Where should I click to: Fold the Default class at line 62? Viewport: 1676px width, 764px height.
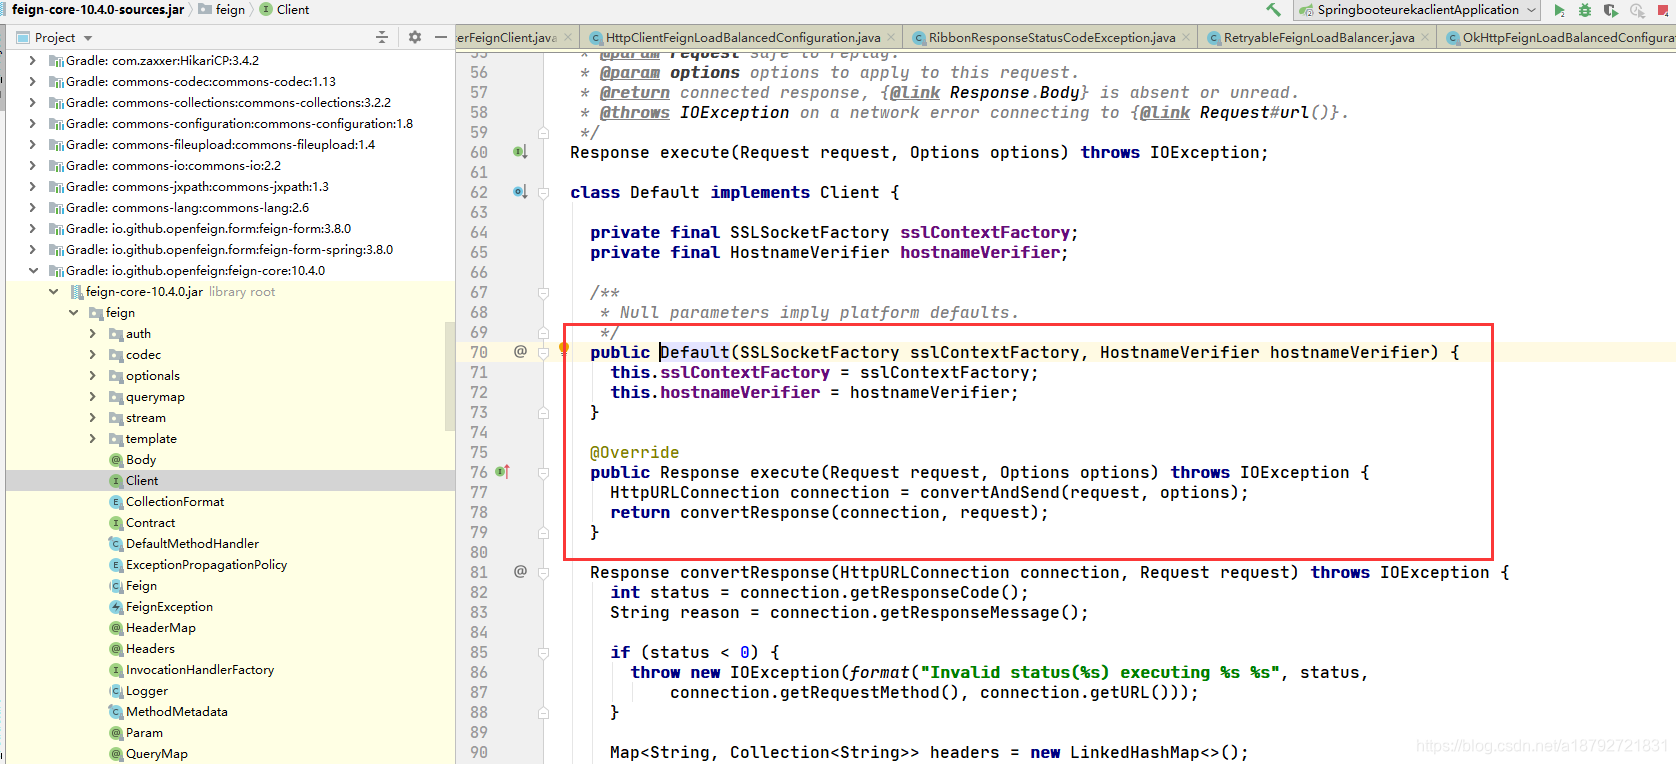[x=543, y=192]
